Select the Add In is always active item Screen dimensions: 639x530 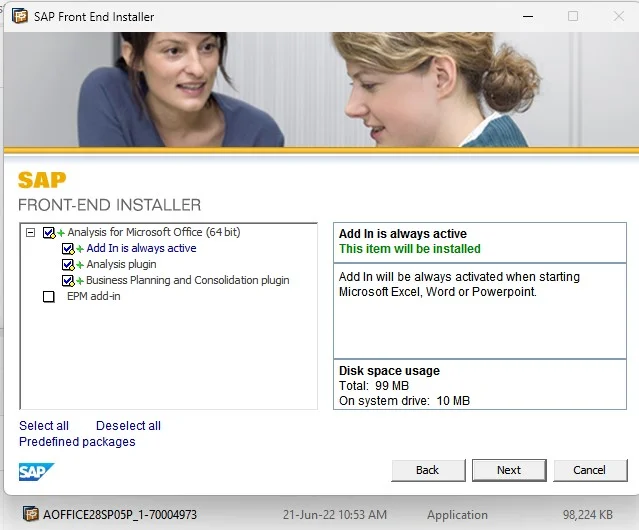[141, 248]
